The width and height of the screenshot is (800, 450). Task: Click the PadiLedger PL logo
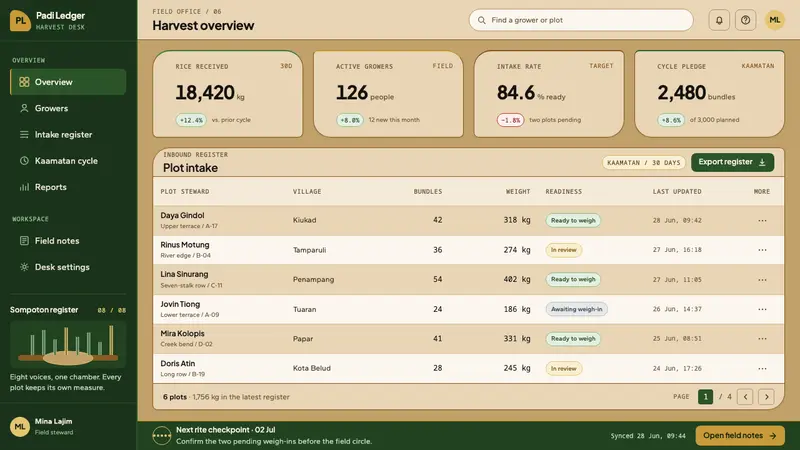tap(20, 21)
